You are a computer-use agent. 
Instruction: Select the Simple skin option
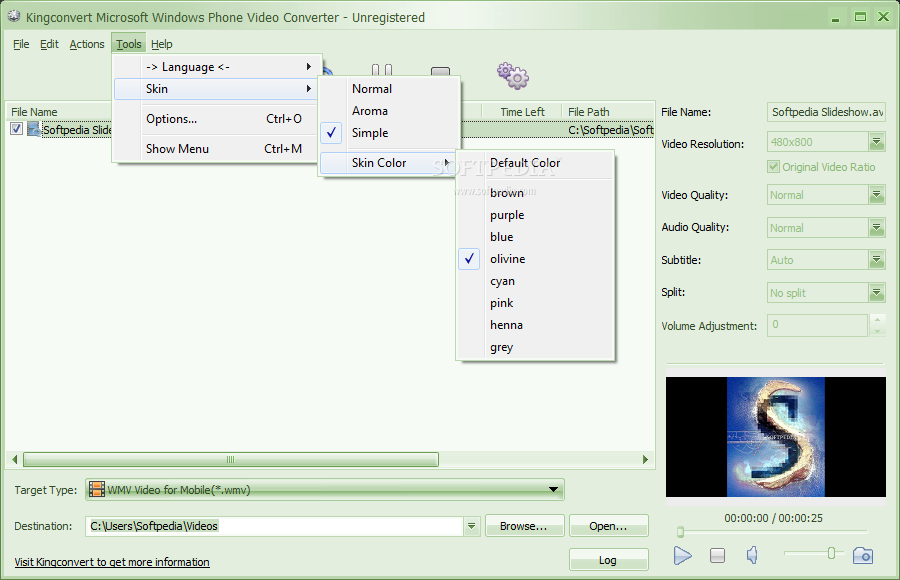click(390, 133)
